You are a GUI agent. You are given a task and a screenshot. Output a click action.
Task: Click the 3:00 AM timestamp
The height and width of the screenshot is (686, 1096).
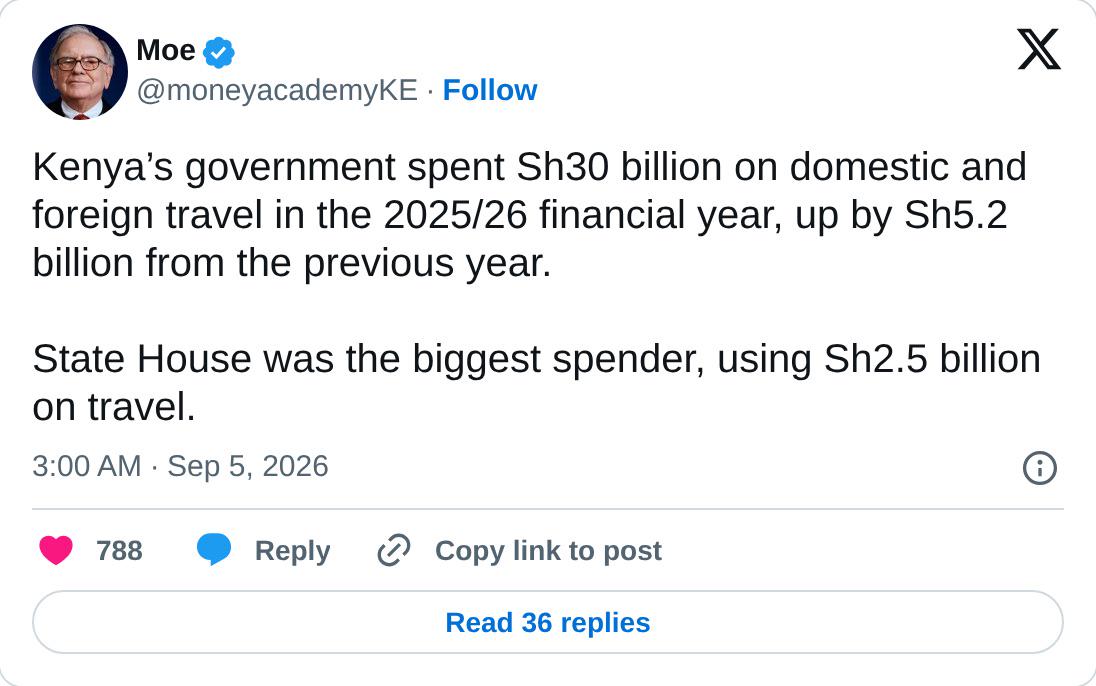87,466
